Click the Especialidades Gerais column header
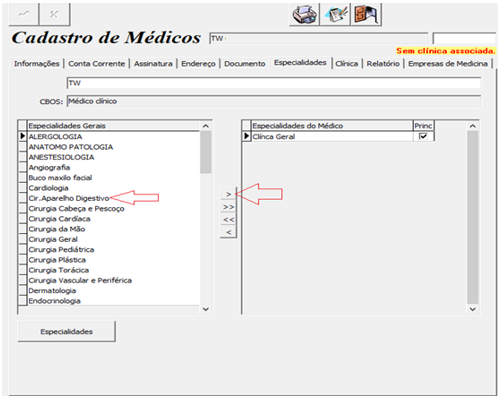The image size is (500, 399). 113,126
